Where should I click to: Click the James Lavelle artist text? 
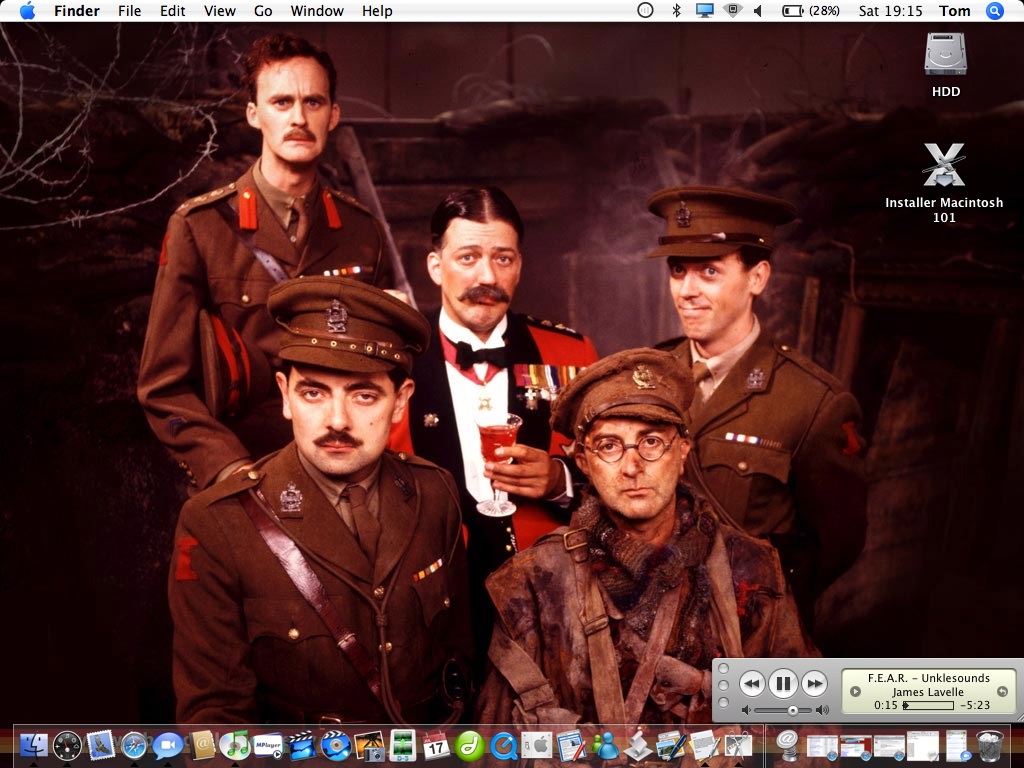pos(928,692)
